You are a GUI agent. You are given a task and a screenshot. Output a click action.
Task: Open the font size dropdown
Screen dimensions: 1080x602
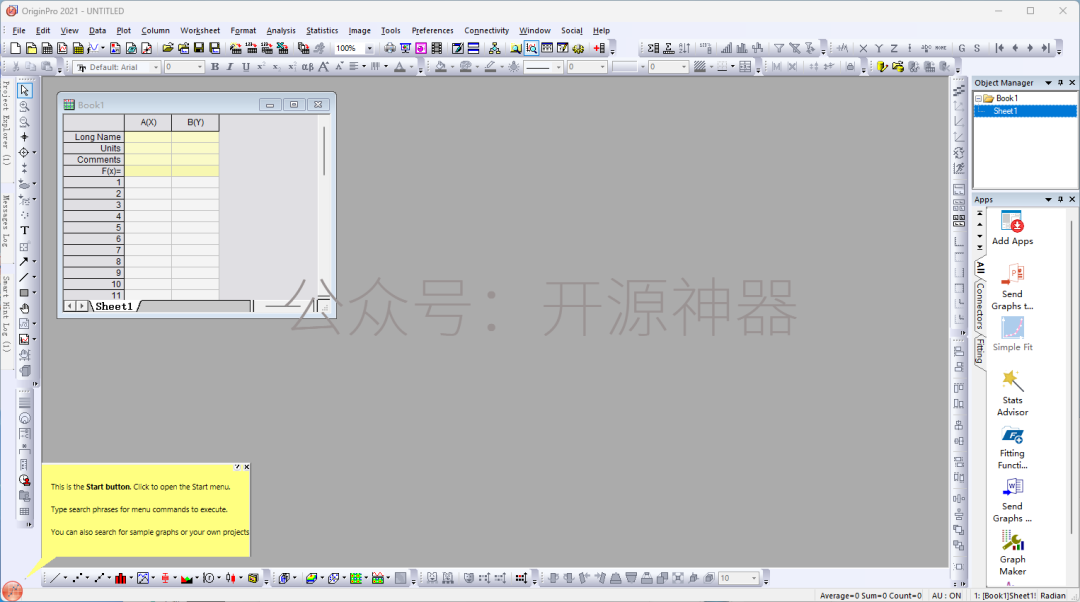(x=200, y=67)
